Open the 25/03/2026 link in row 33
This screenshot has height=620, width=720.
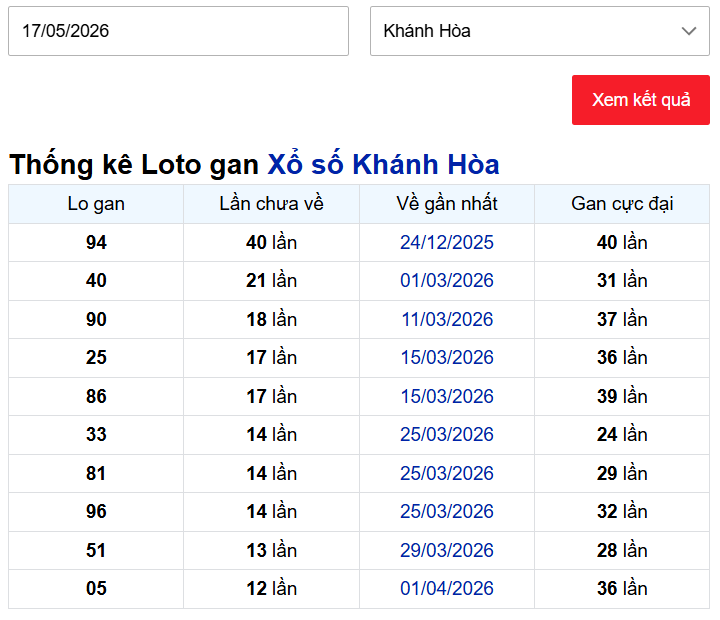(447, 434)
